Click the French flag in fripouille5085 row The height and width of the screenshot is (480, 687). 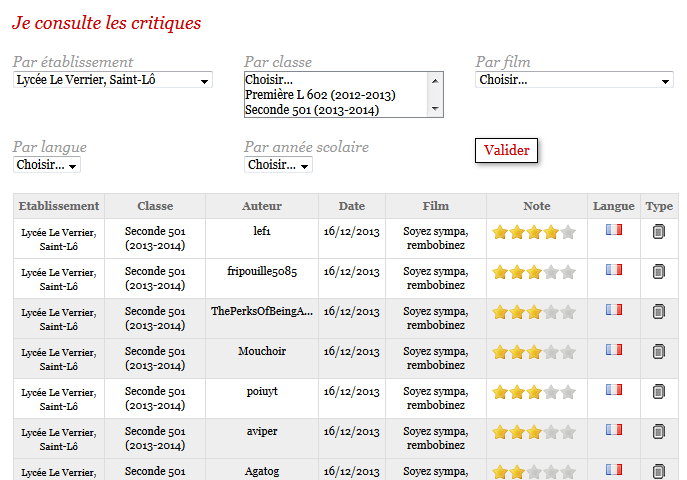coord(614,269)
